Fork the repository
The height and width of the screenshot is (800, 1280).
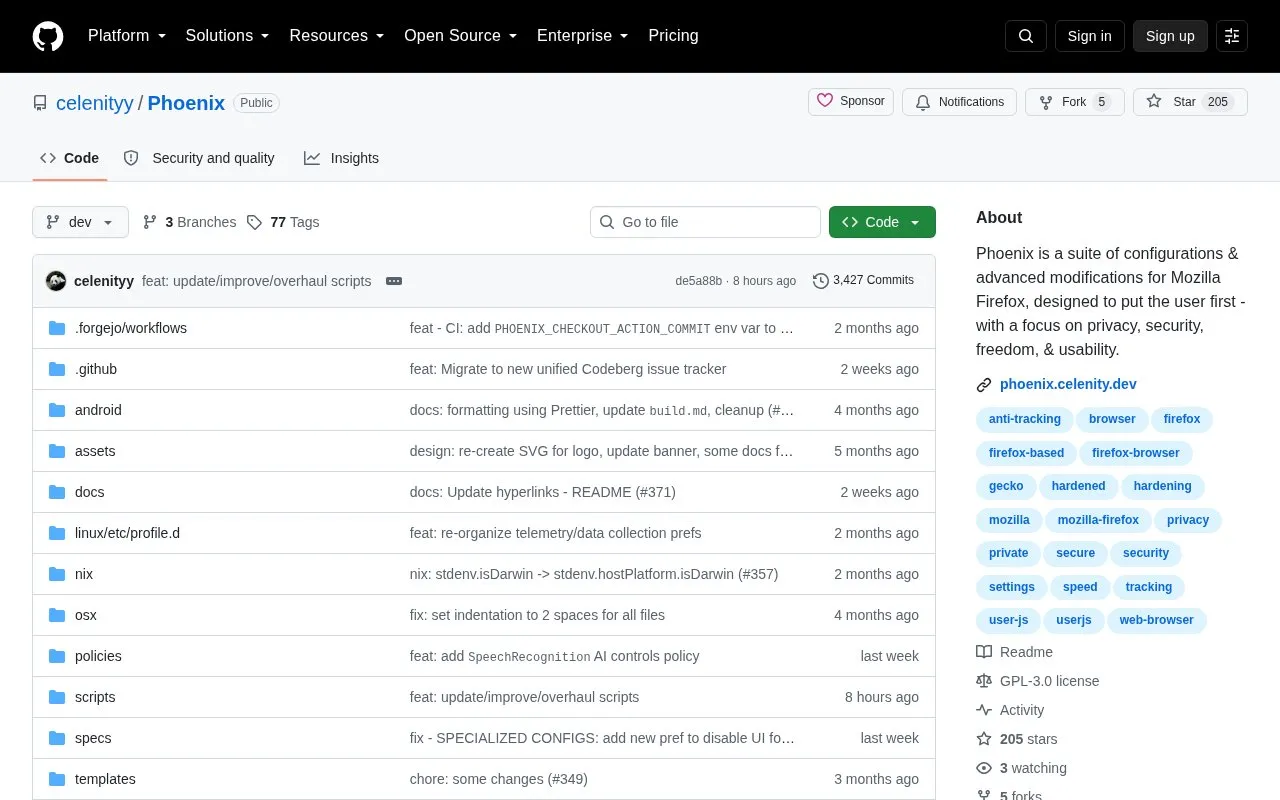pos(1075,102)
